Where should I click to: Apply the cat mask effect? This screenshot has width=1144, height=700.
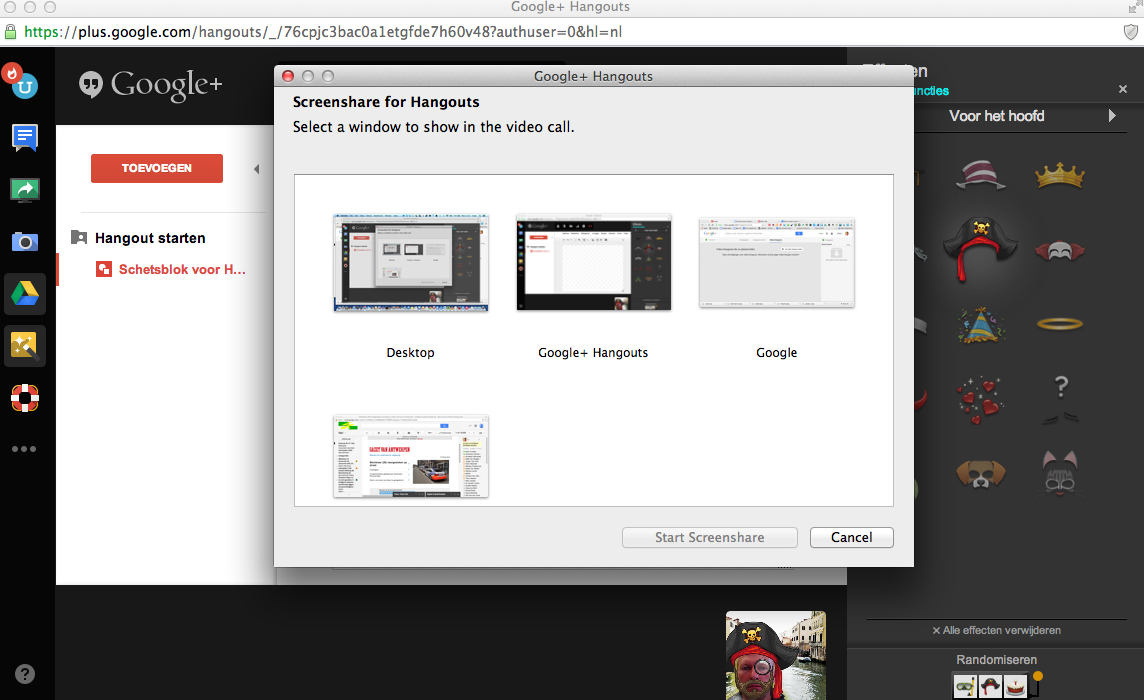[1060, 473]
